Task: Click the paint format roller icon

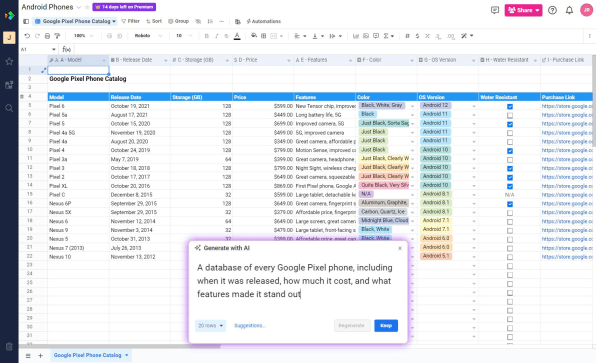Action: pyautogui.click(x=57, y=36)
